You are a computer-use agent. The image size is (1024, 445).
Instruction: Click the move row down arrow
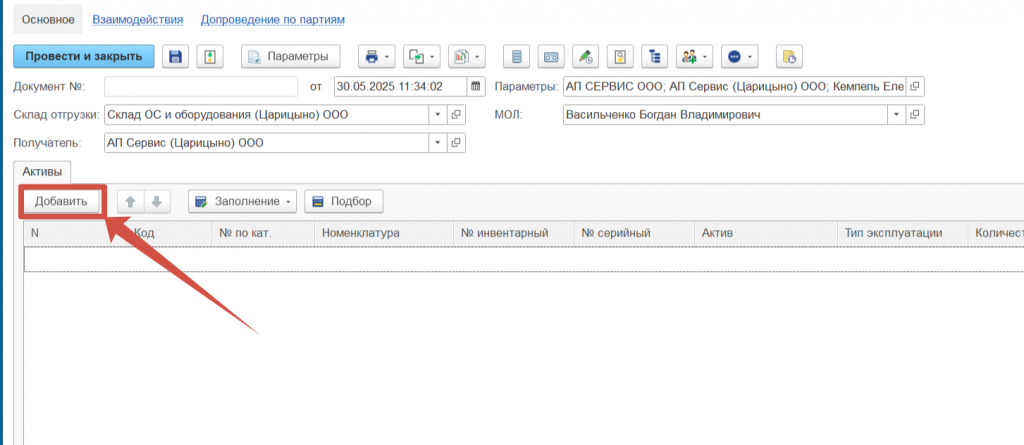[156, 202]
